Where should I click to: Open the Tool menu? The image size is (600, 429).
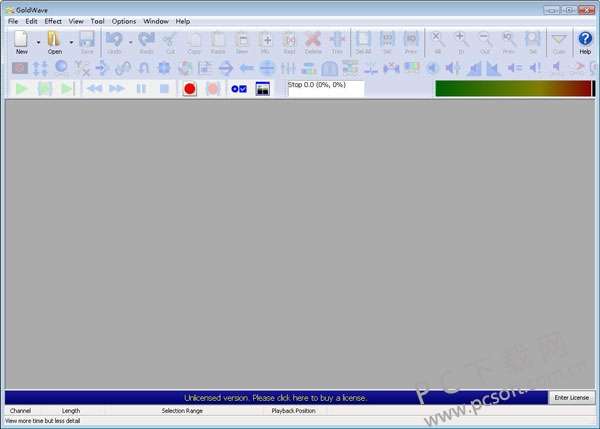97,21
